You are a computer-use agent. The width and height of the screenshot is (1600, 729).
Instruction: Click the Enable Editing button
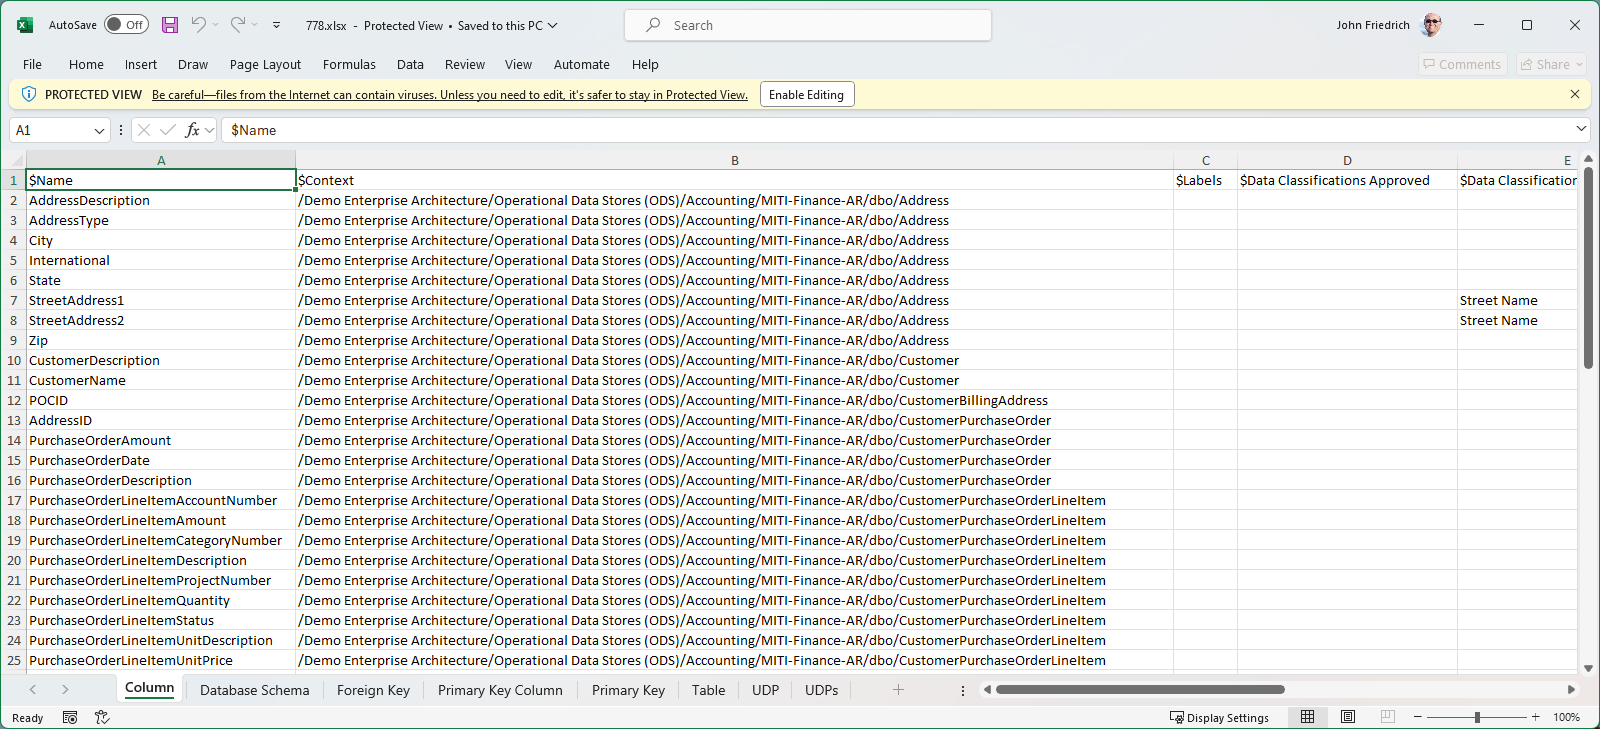tap(806, 94)
